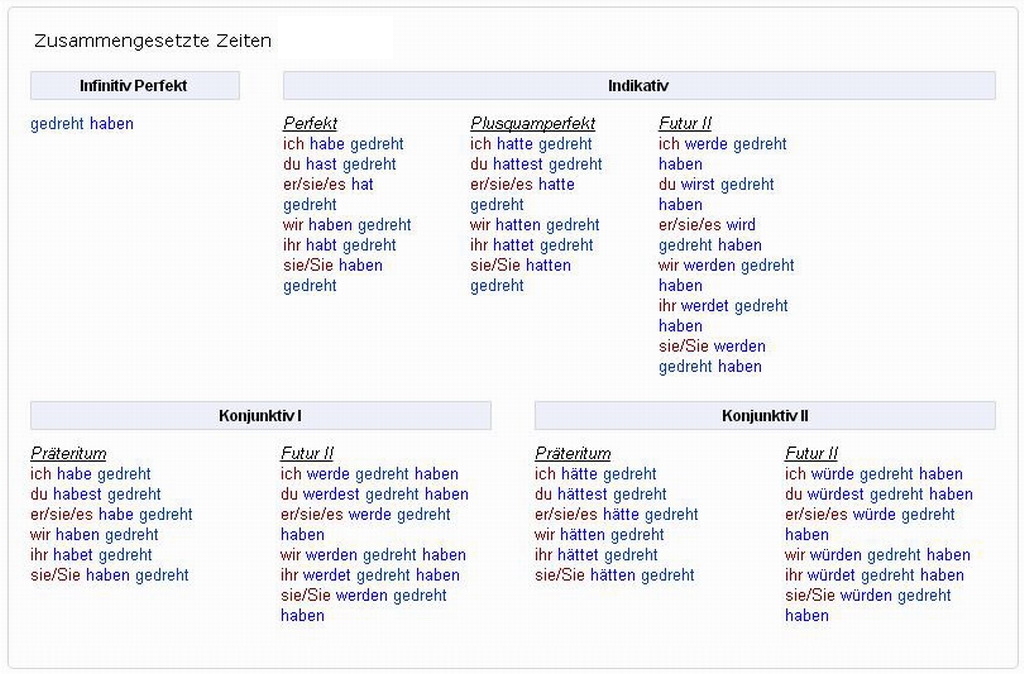
Task: Click the "Konjunktiv II" section header
Action: coord(765,416)
